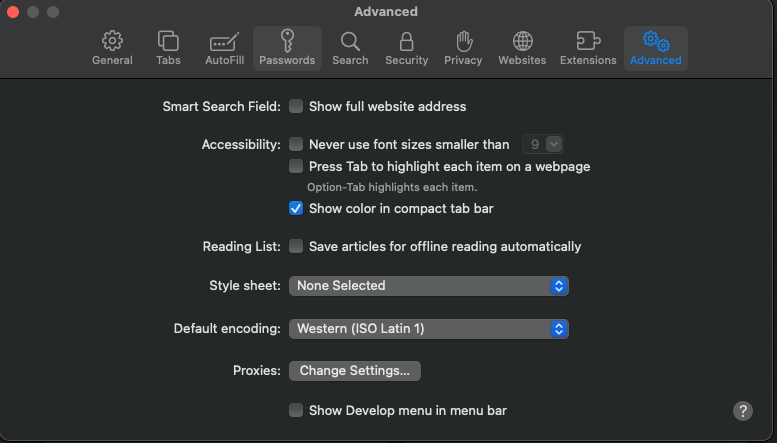777x443 pixels.
Task: Click the Websites globe icon
Action: pos(522,42)
